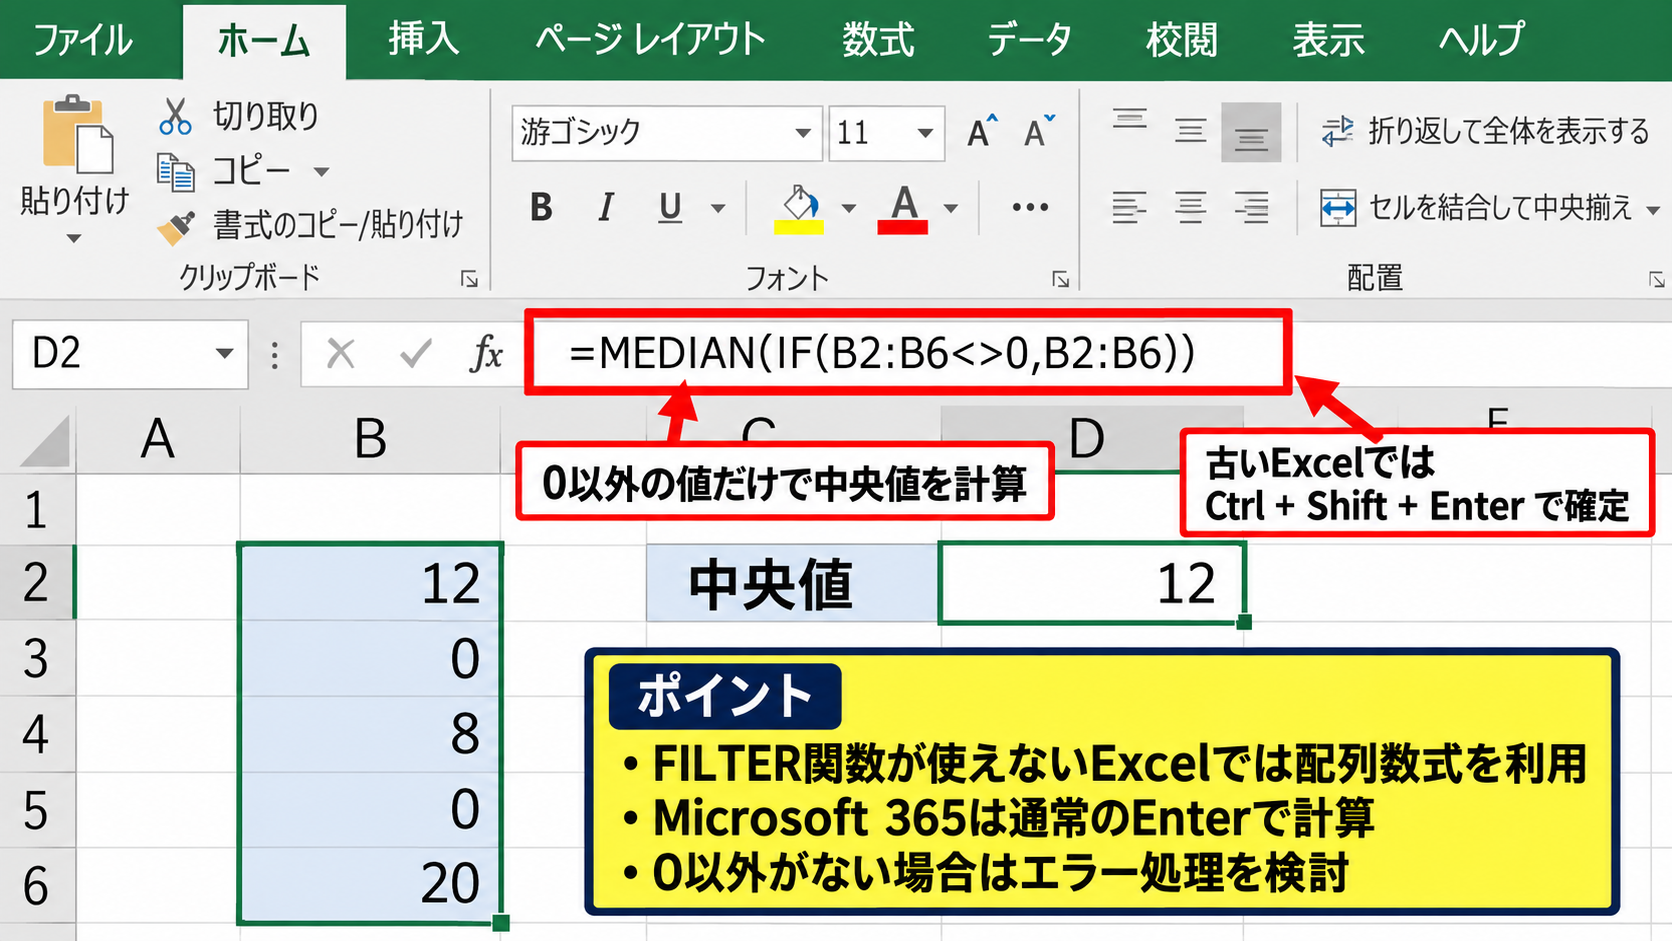Expand Name Box dropdown next to D2

point(225,353)
